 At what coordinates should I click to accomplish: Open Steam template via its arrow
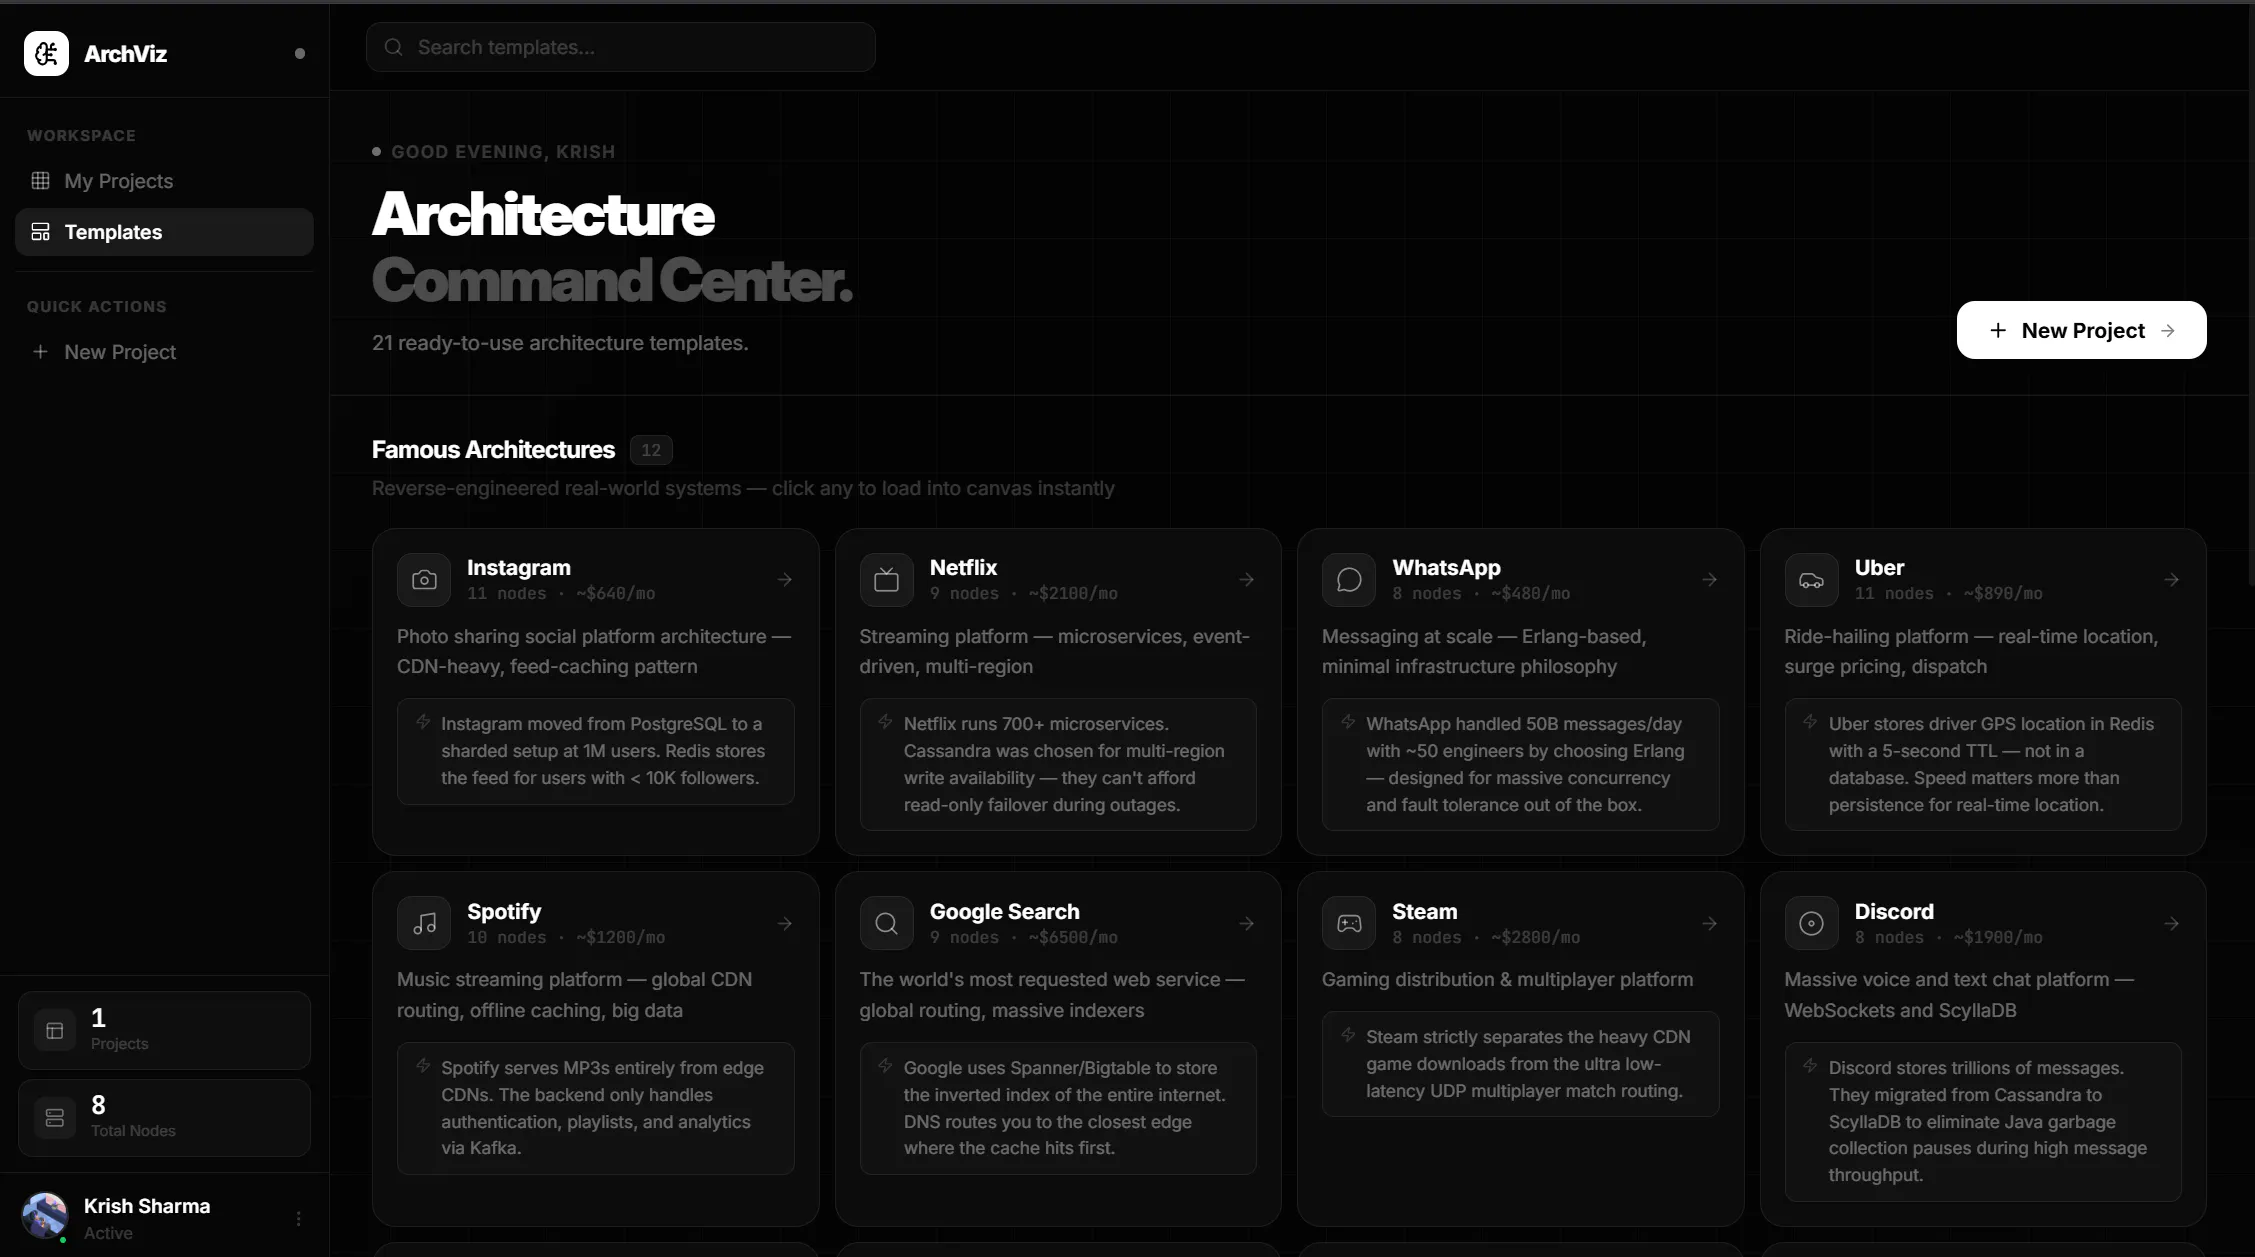coord(1709,923)
